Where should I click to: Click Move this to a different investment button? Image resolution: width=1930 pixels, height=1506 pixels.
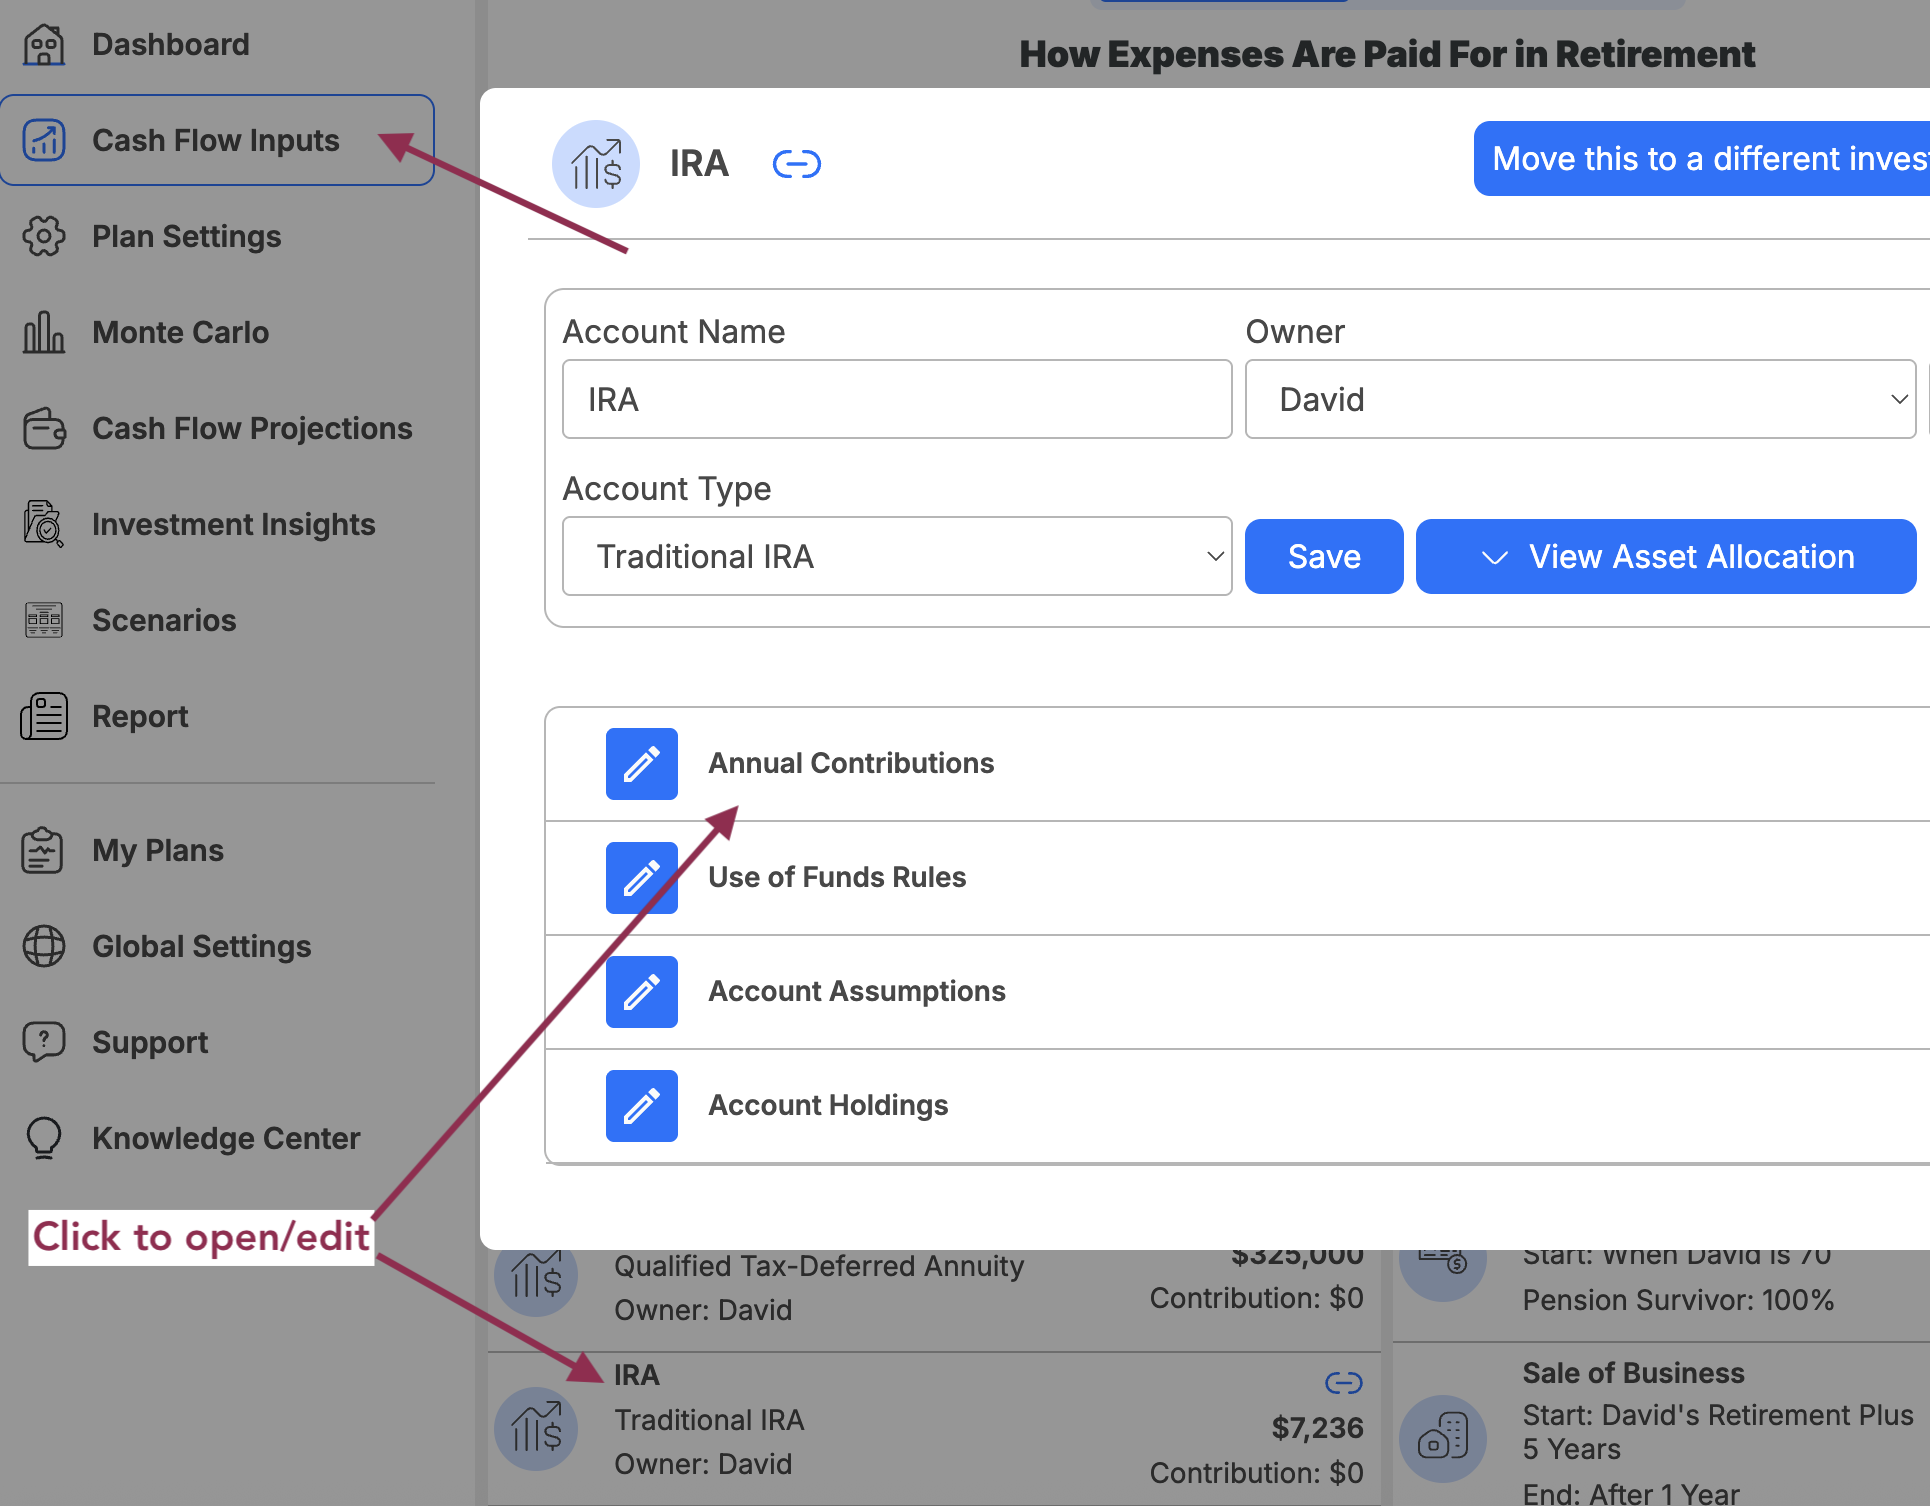click(x=1702, y=159)
